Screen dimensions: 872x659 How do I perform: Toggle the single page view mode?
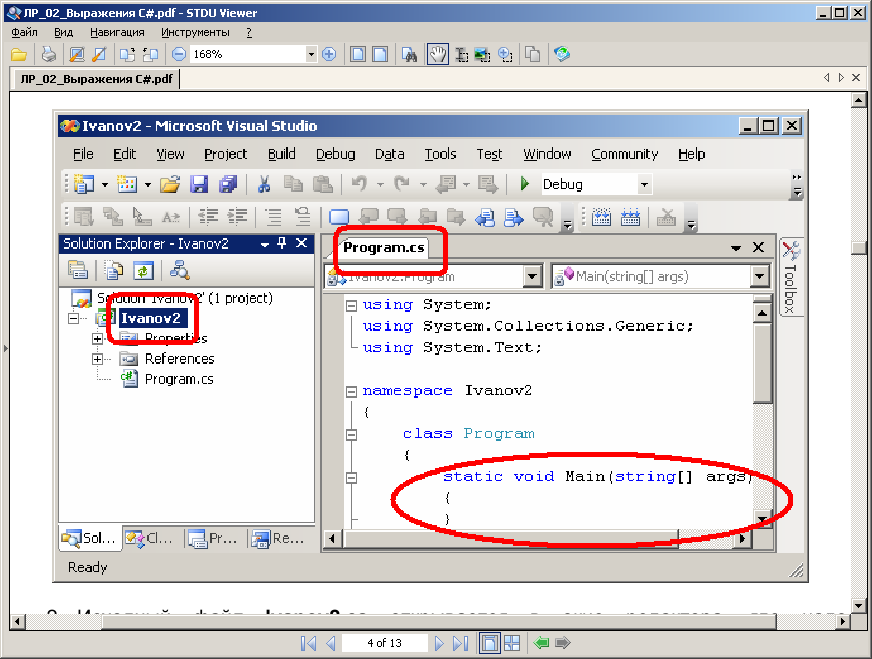[489, 643]
